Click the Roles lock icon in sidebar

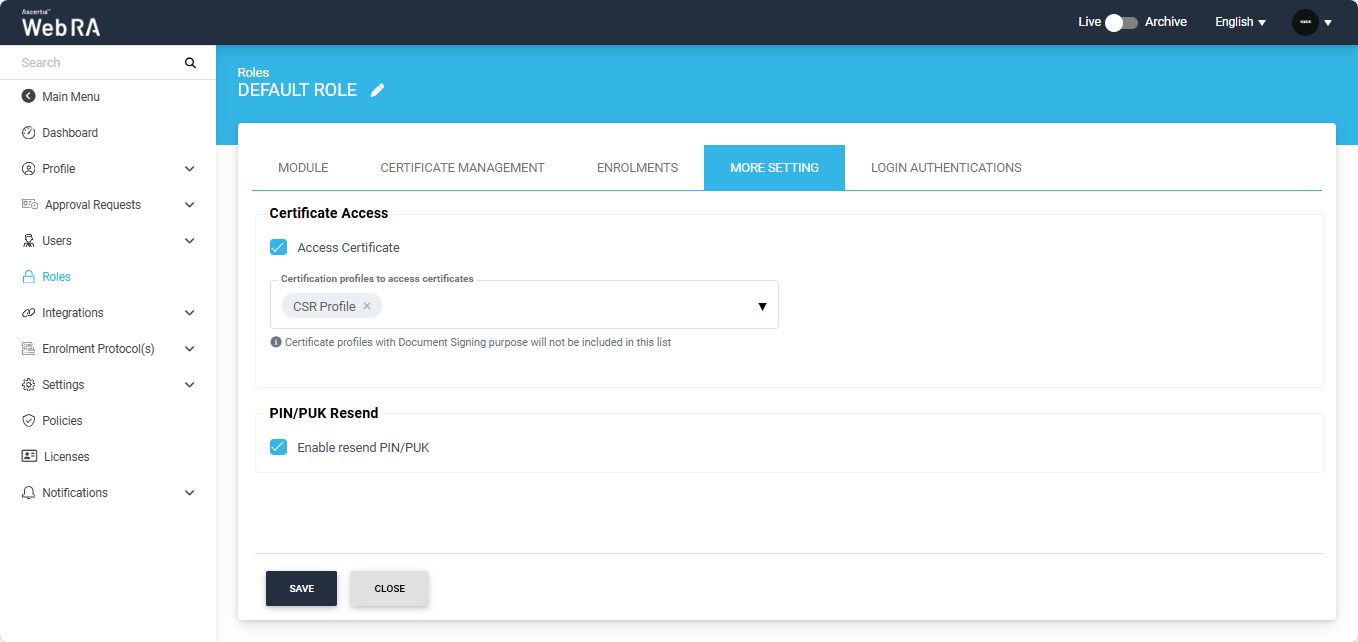tap(28, 277)
